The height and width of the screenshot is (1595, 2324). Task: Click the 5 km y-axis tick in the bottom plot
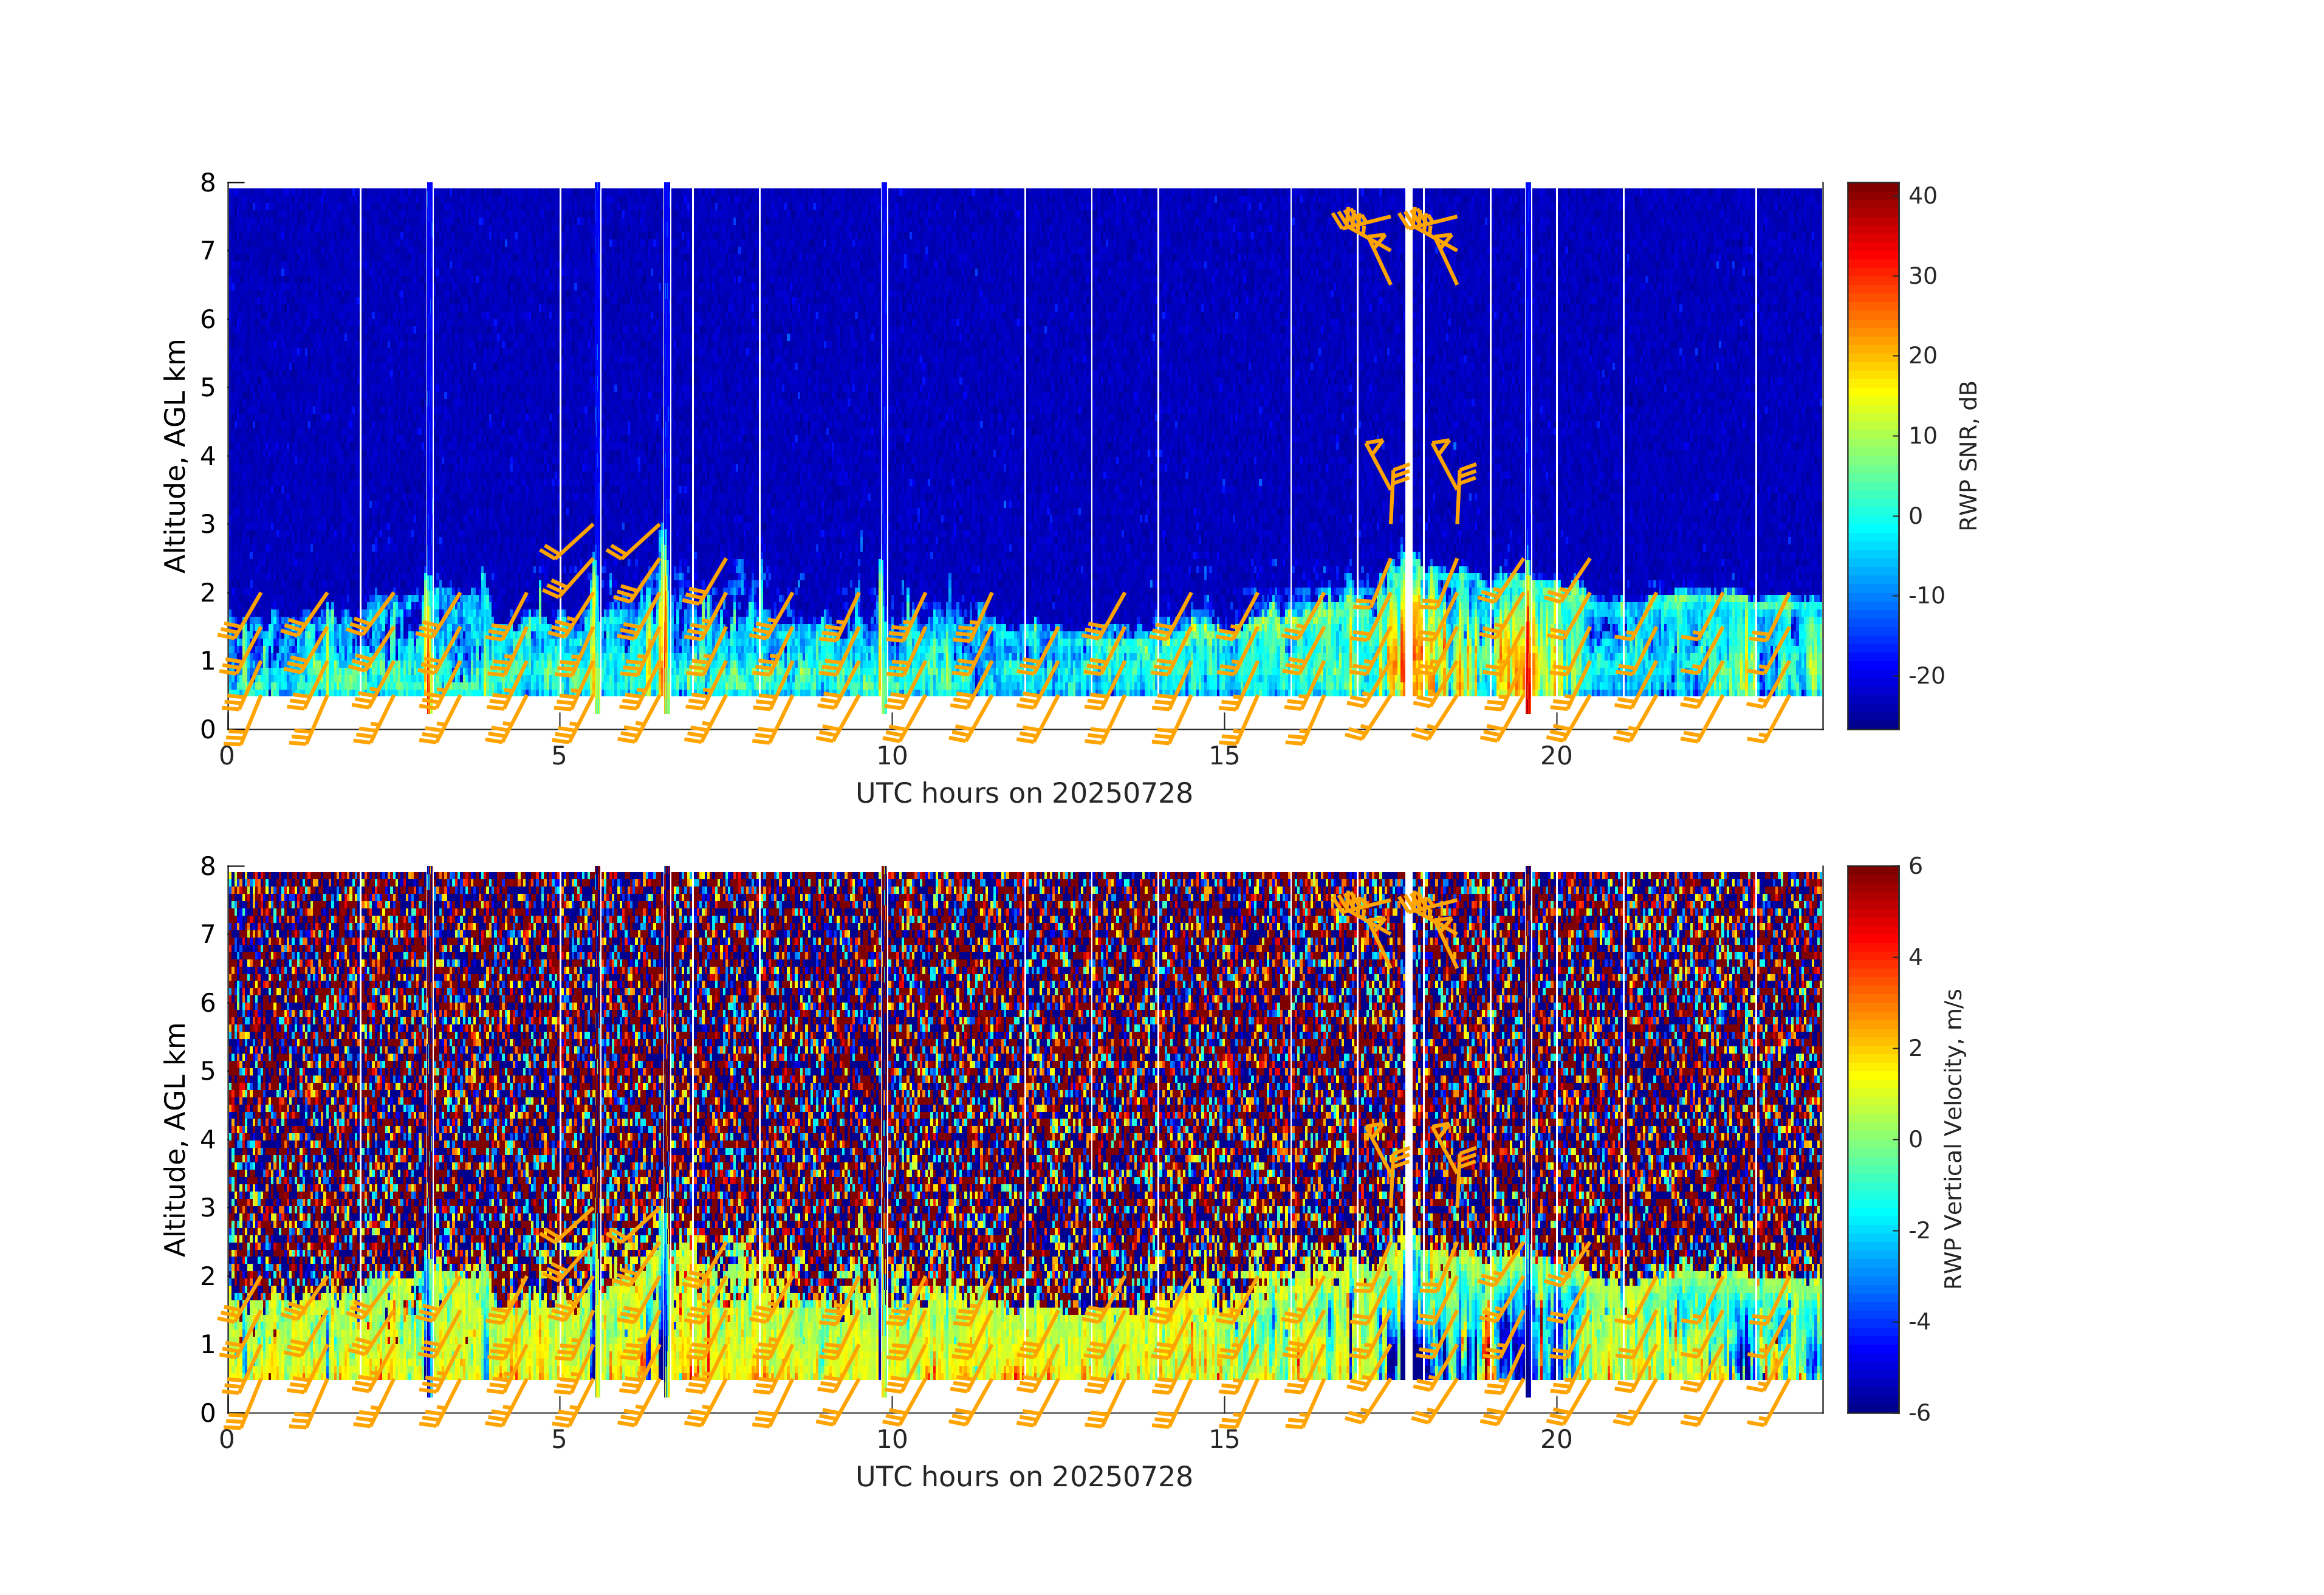(x=208, y=1071)
